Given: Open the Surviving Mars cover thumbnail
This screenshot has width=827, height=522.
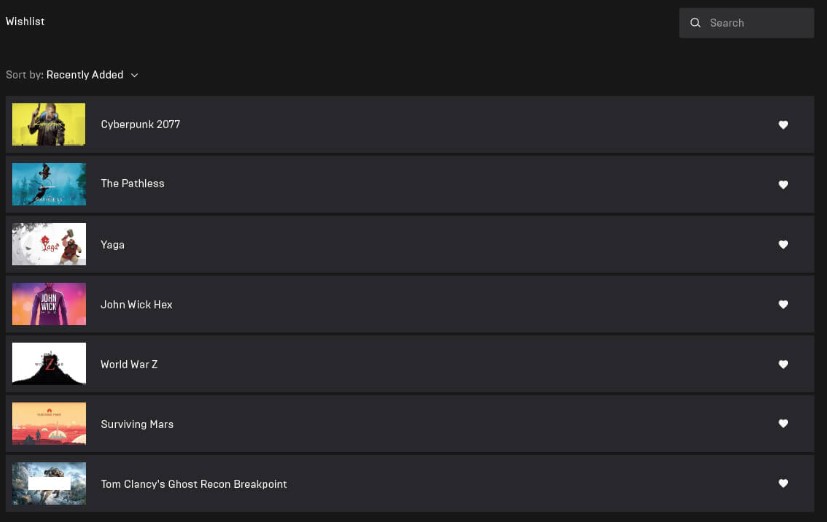Looking at the screenshot, I should tap(49, 423).
